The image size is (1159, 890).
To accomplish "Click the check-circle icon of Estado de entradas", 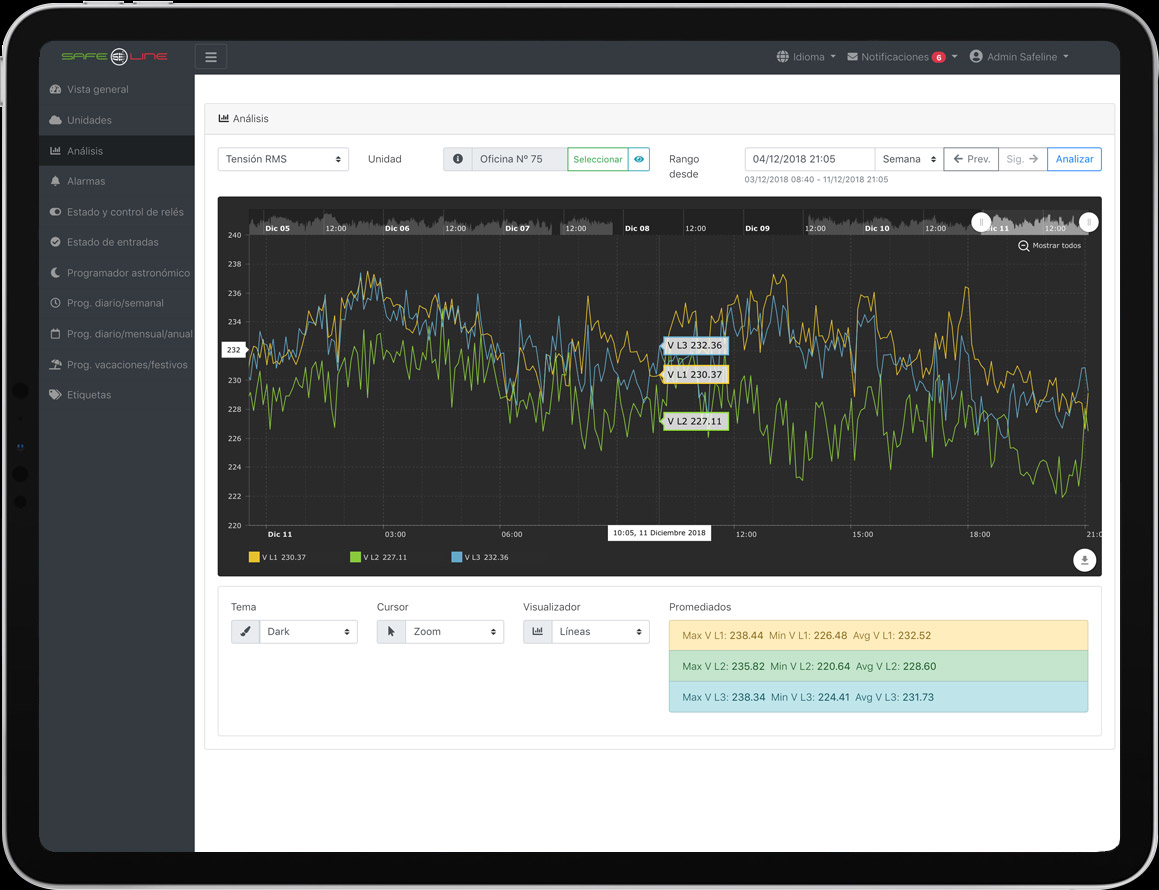I will 55,242.
